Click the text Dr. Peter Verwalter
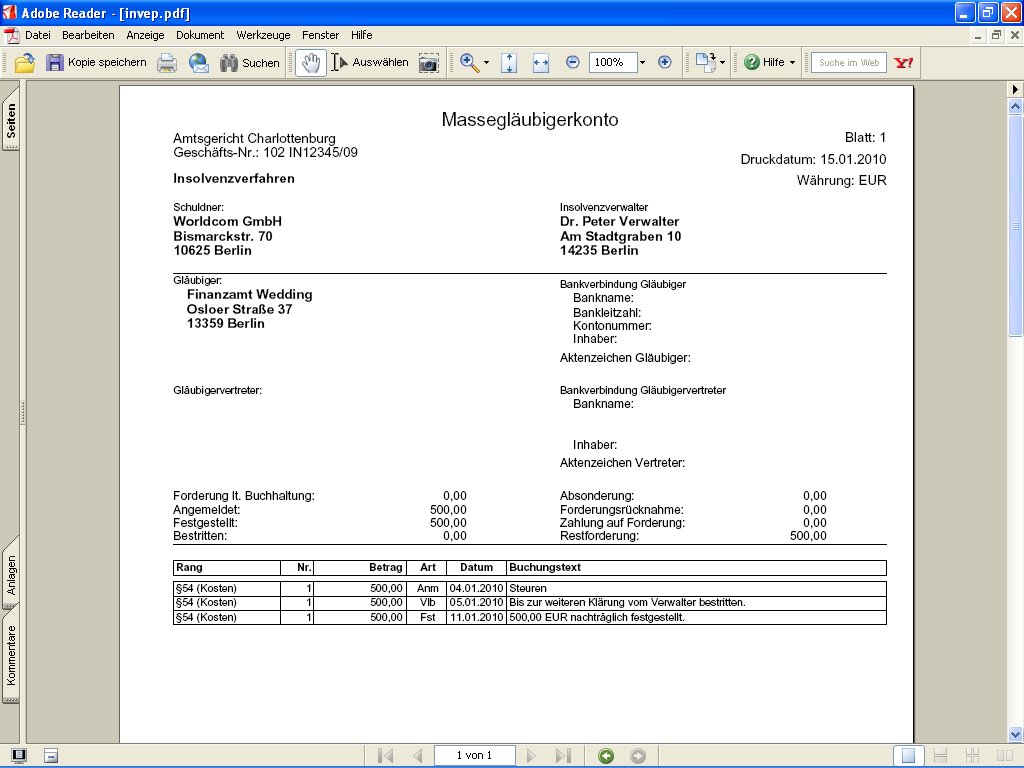1024x768 pixels. click(x=619, y=221)
